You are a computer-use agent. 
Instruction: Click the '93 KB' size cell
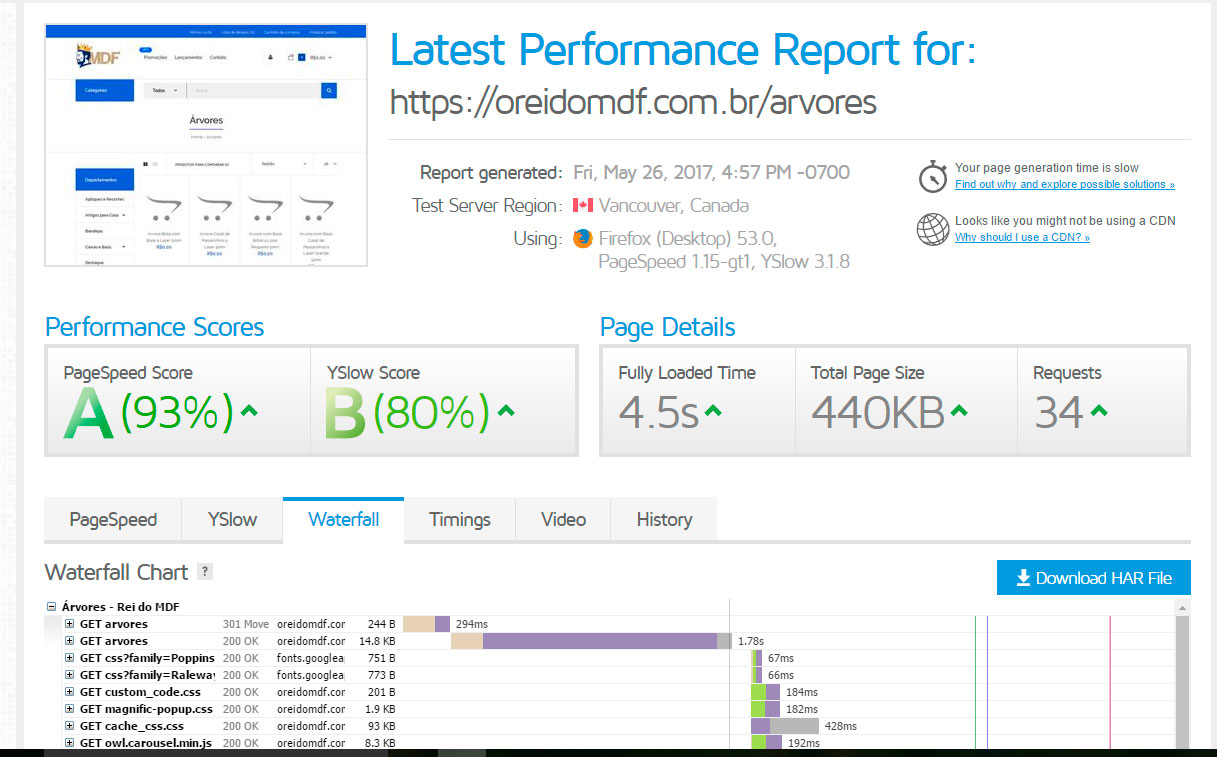pos(383,726)
